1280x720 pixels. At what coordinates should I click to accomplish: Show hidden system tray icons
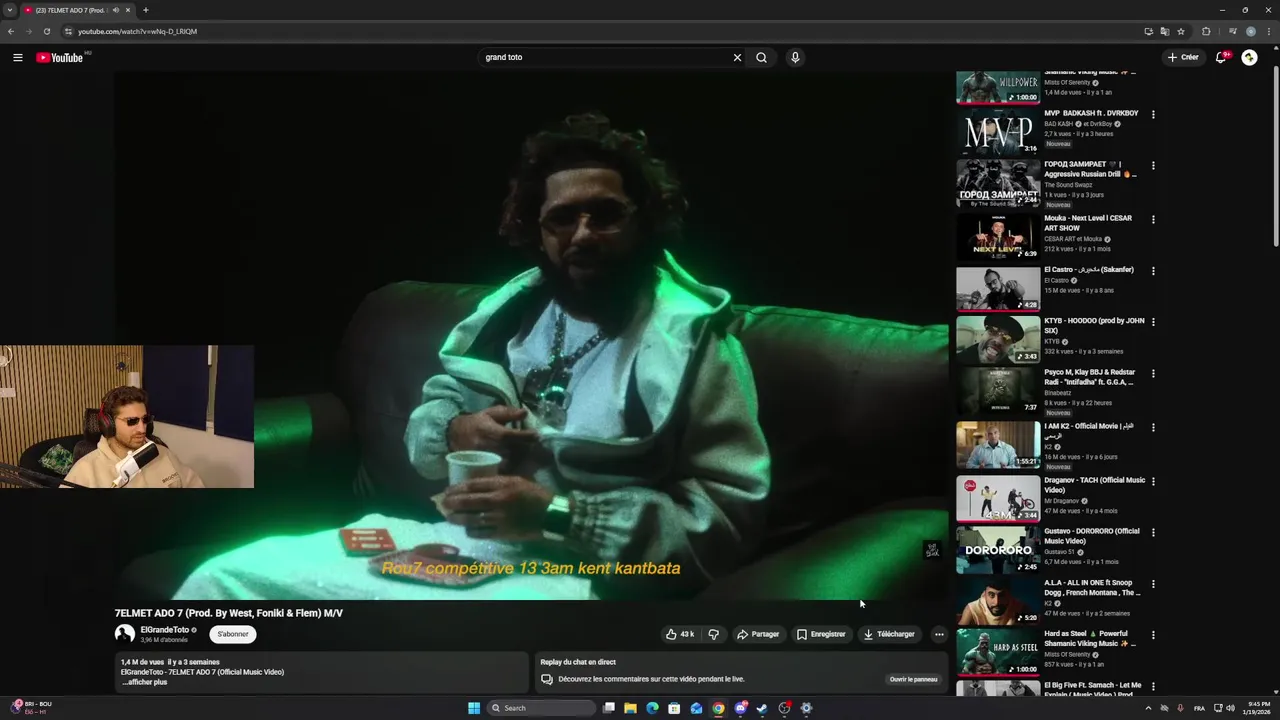tap(1148, 708)
